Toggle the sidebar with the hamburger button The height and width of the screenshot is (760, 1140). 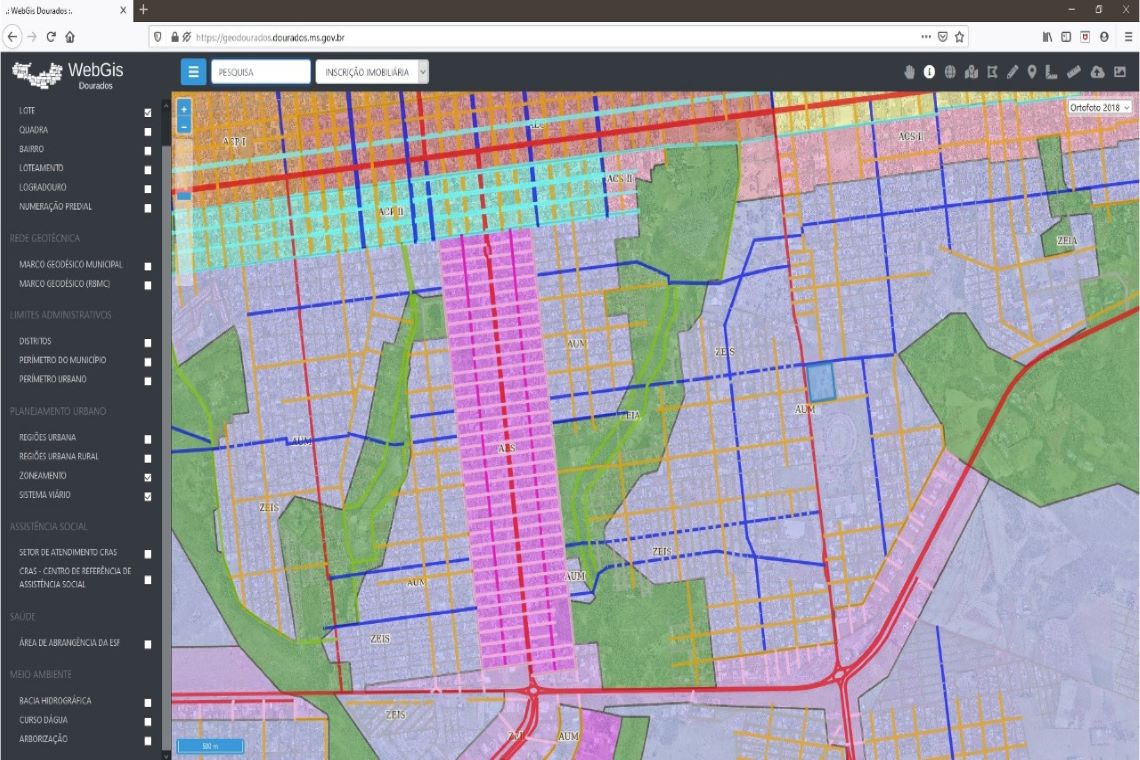point(194,71)
